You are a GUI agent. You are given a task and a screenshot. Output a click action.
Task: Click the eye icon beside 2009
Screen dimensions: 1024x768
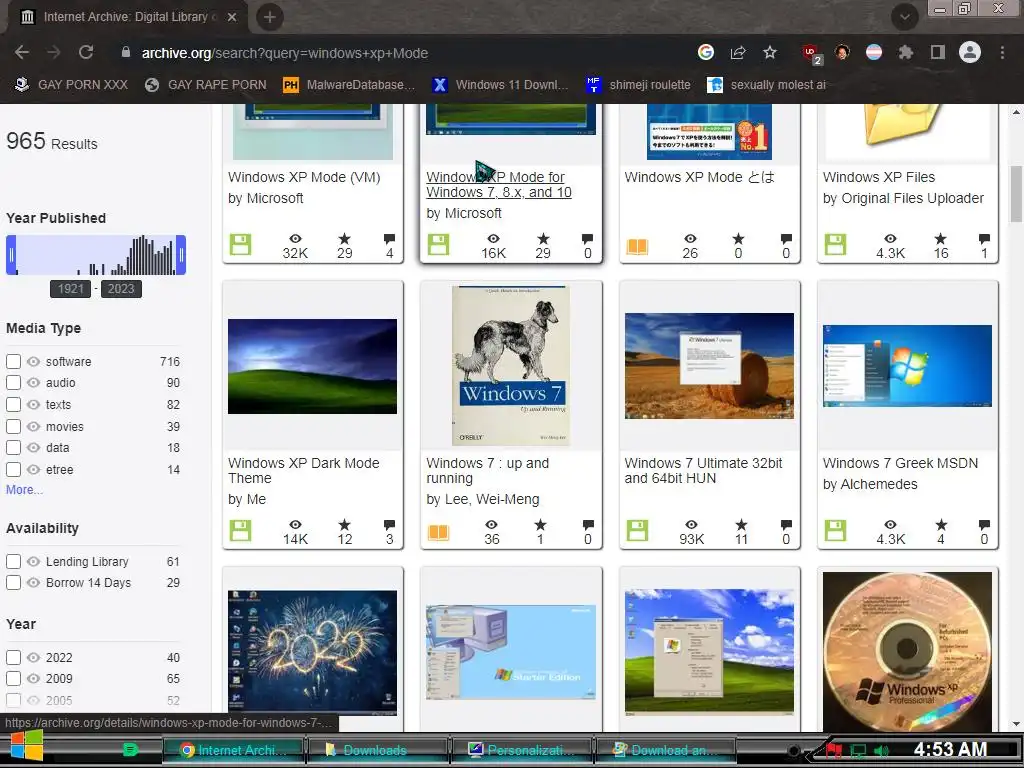point(33,678)
